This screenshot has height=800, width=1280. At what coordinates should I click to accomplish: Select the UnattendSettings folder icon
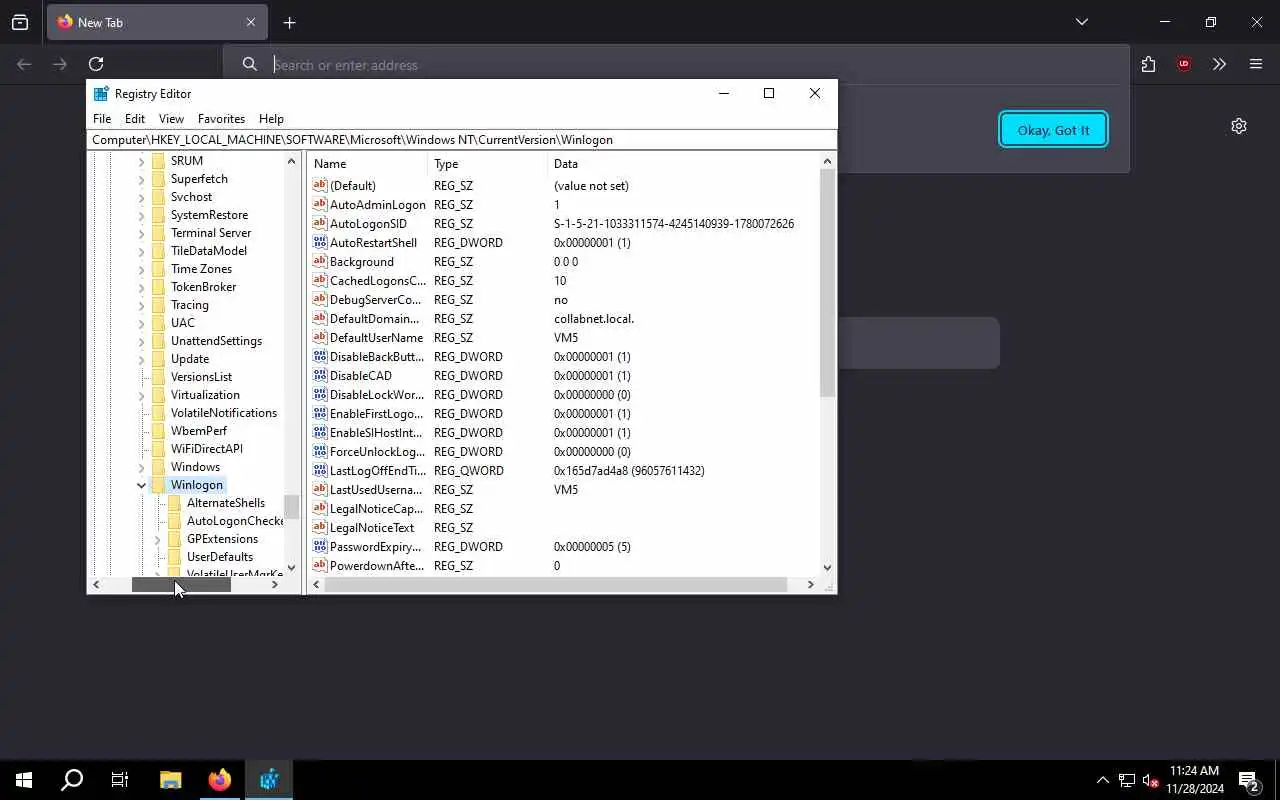[158, 341]
